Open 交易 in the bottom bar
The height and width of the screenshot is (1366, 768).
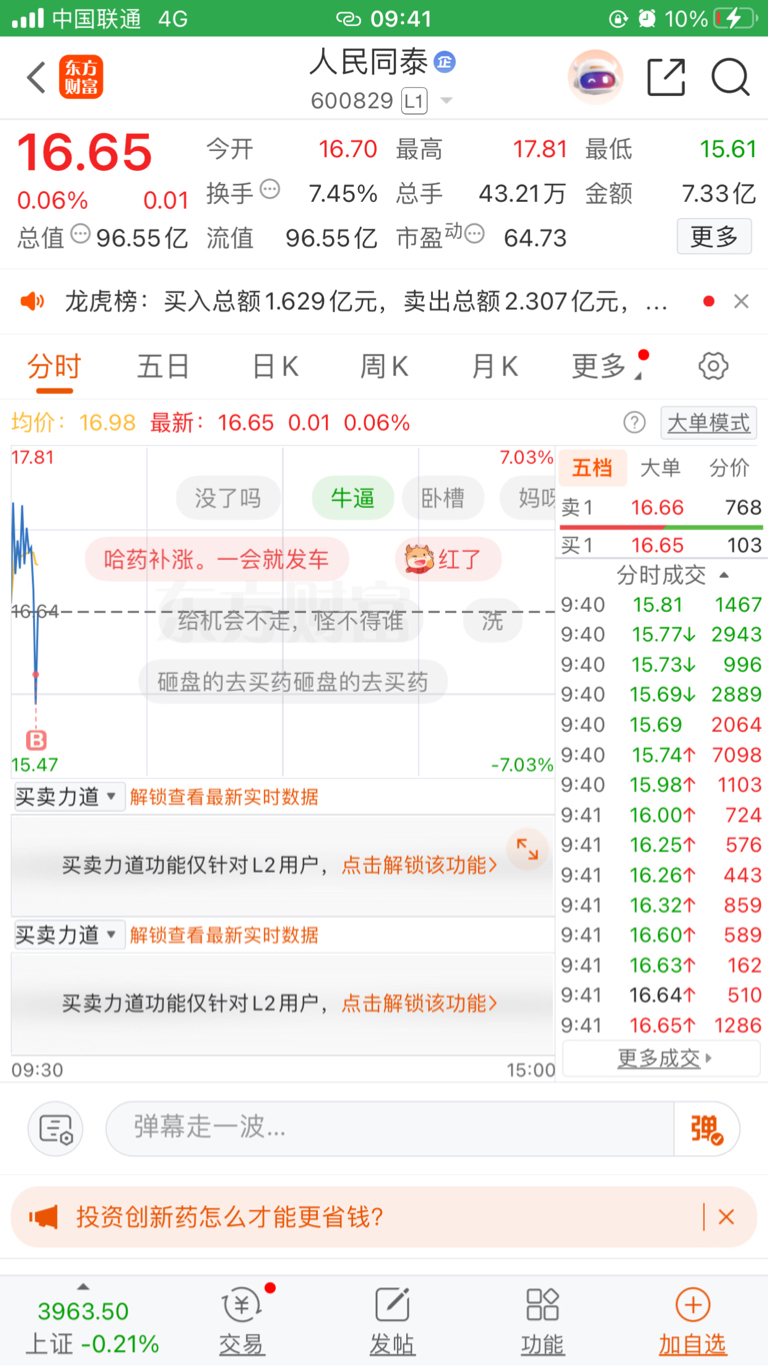[x=242, y=1321]
